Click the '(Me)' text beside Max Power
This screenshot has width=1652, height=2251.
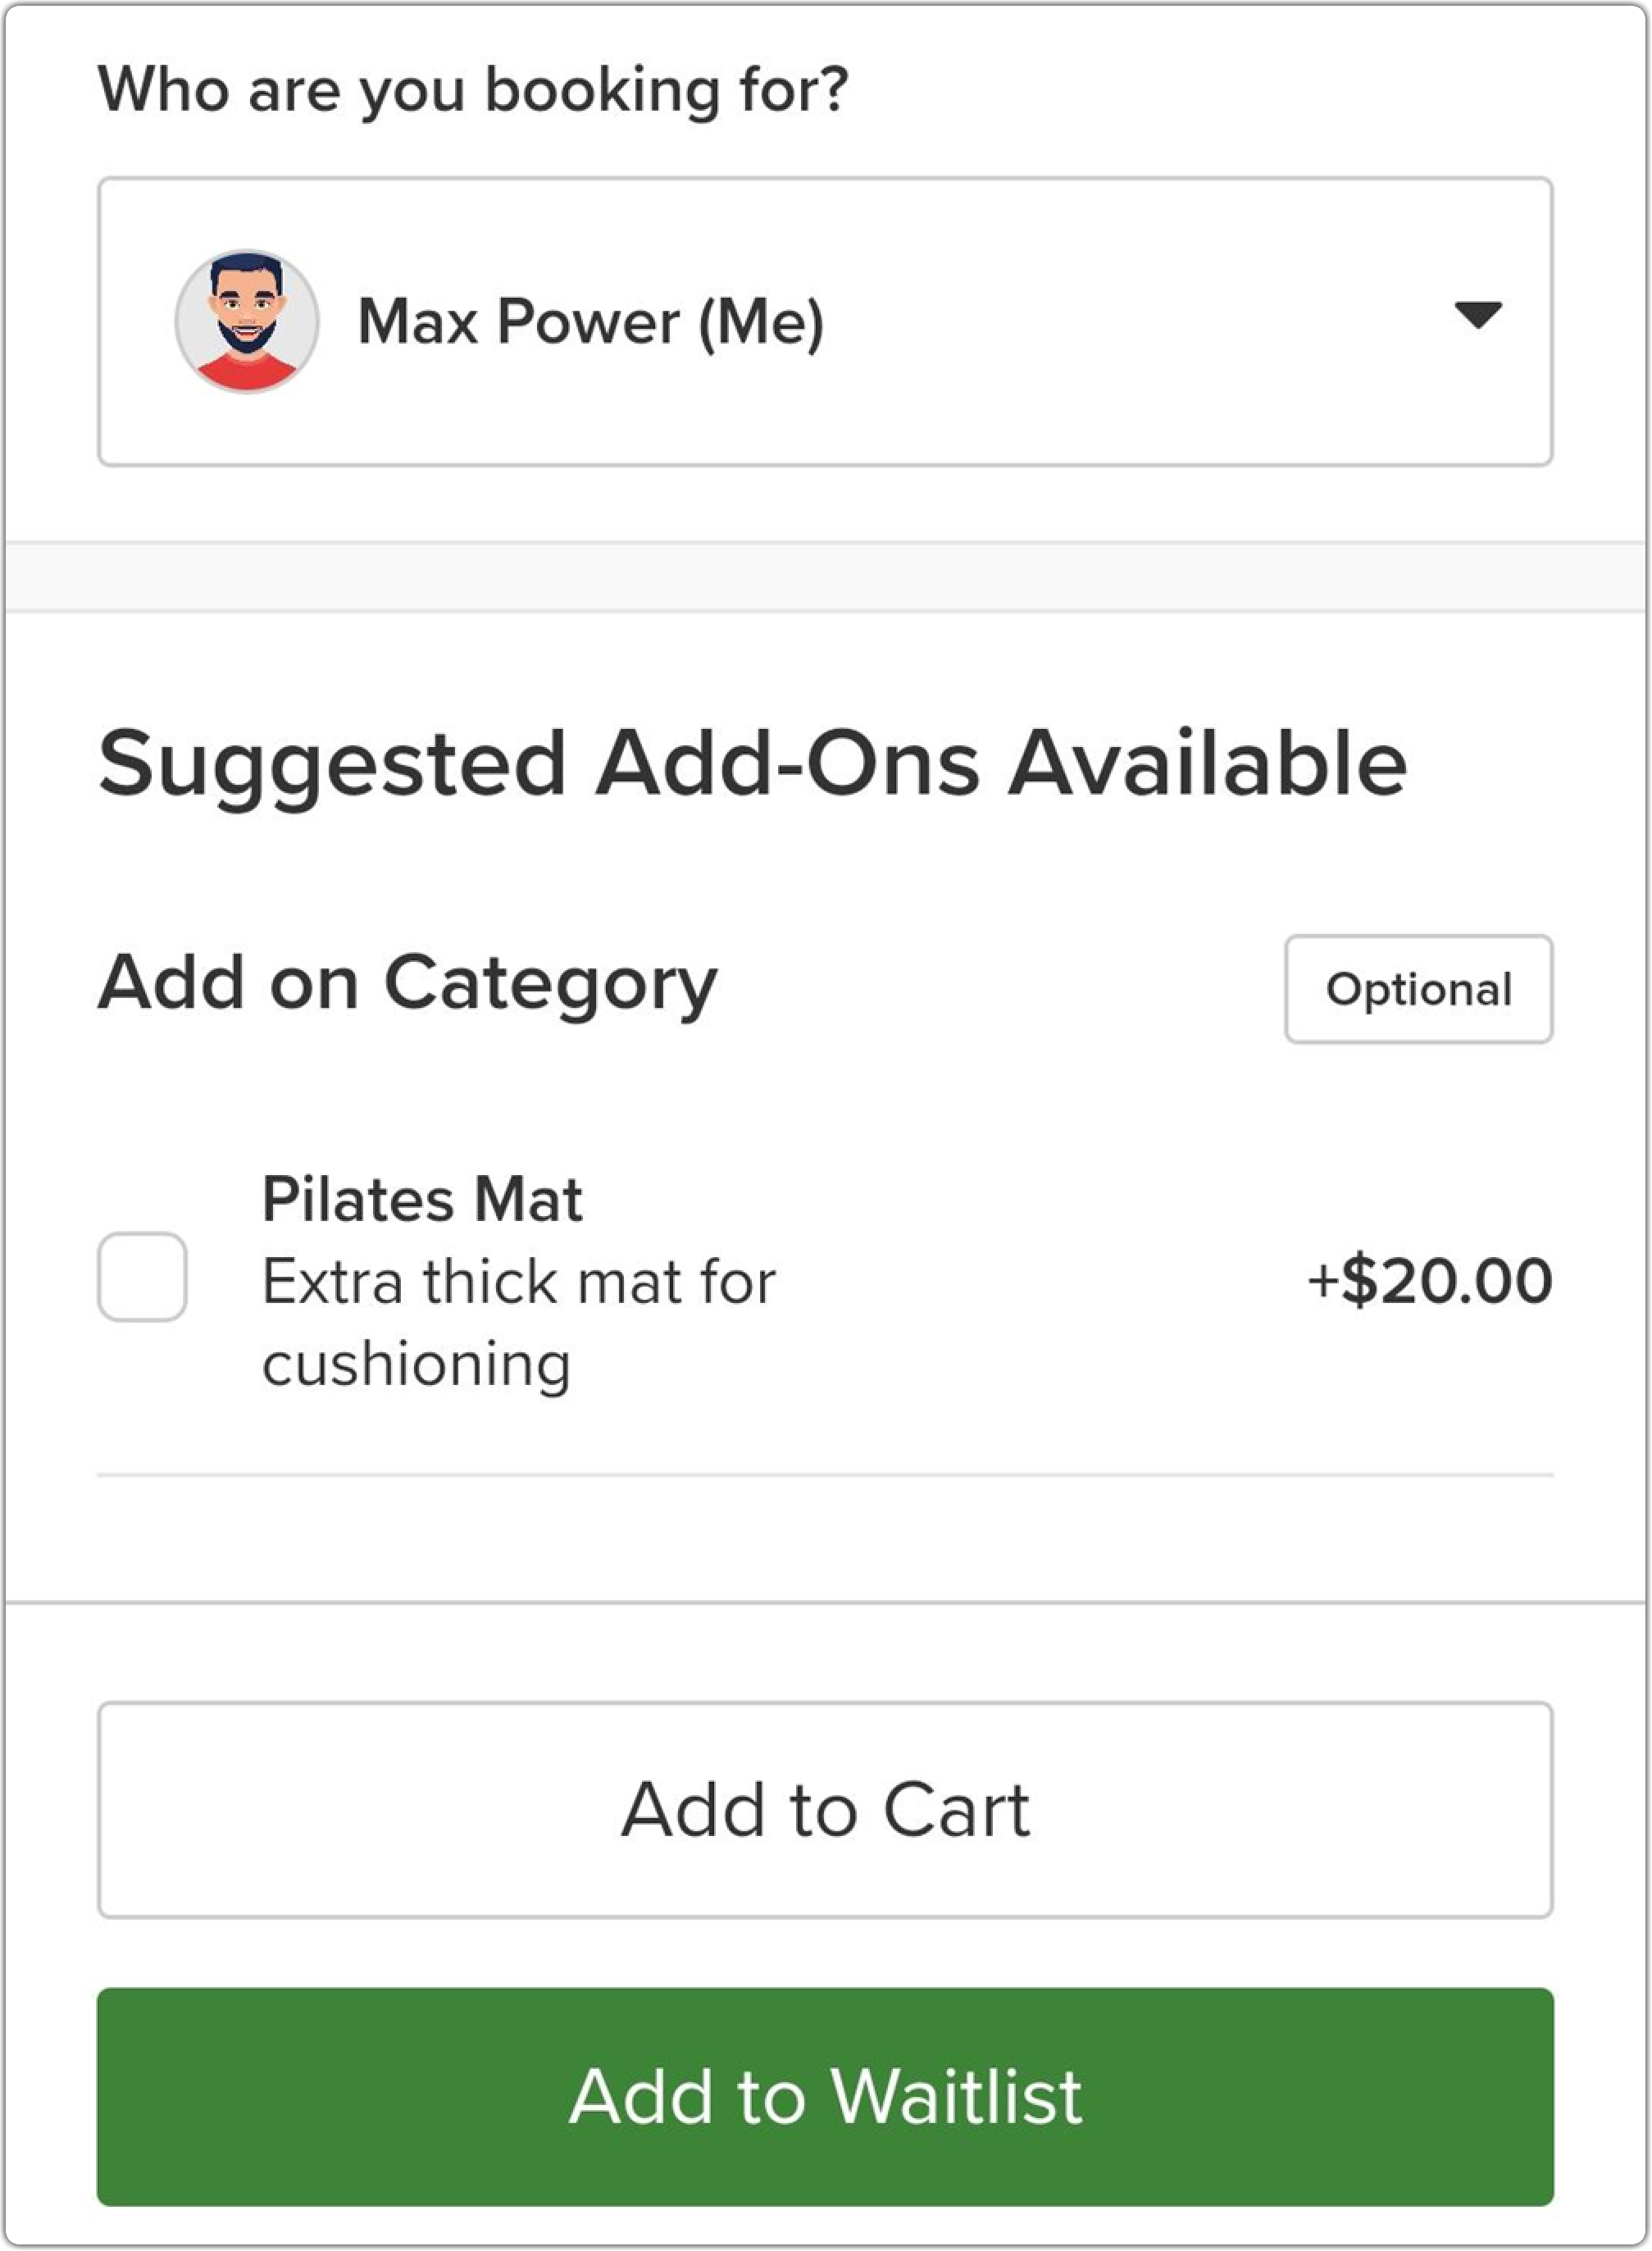pos(761,322)
